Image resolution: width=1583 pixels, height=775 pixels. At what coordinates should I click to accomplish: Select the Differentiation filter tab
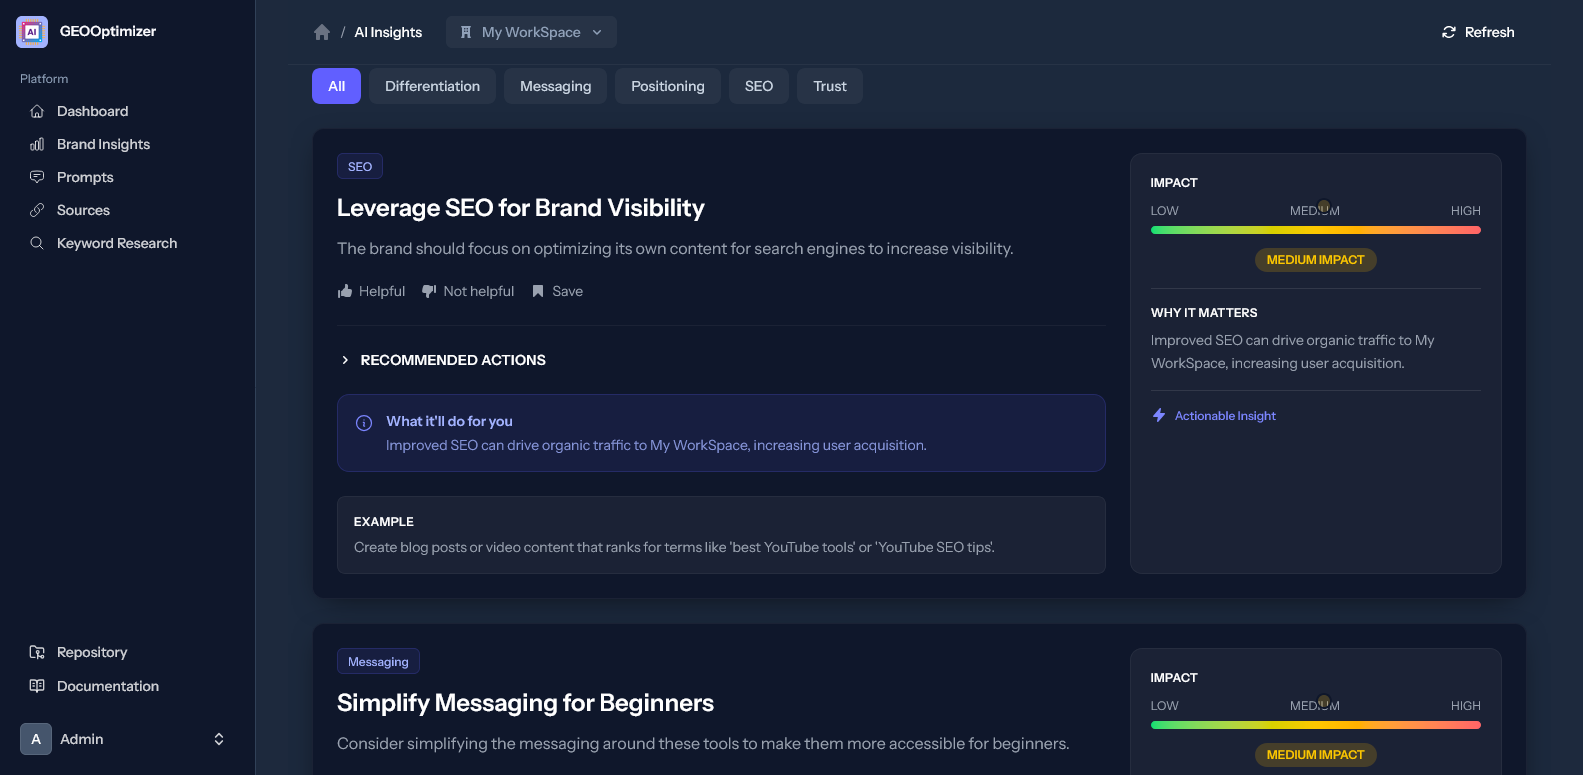(432, 86)
